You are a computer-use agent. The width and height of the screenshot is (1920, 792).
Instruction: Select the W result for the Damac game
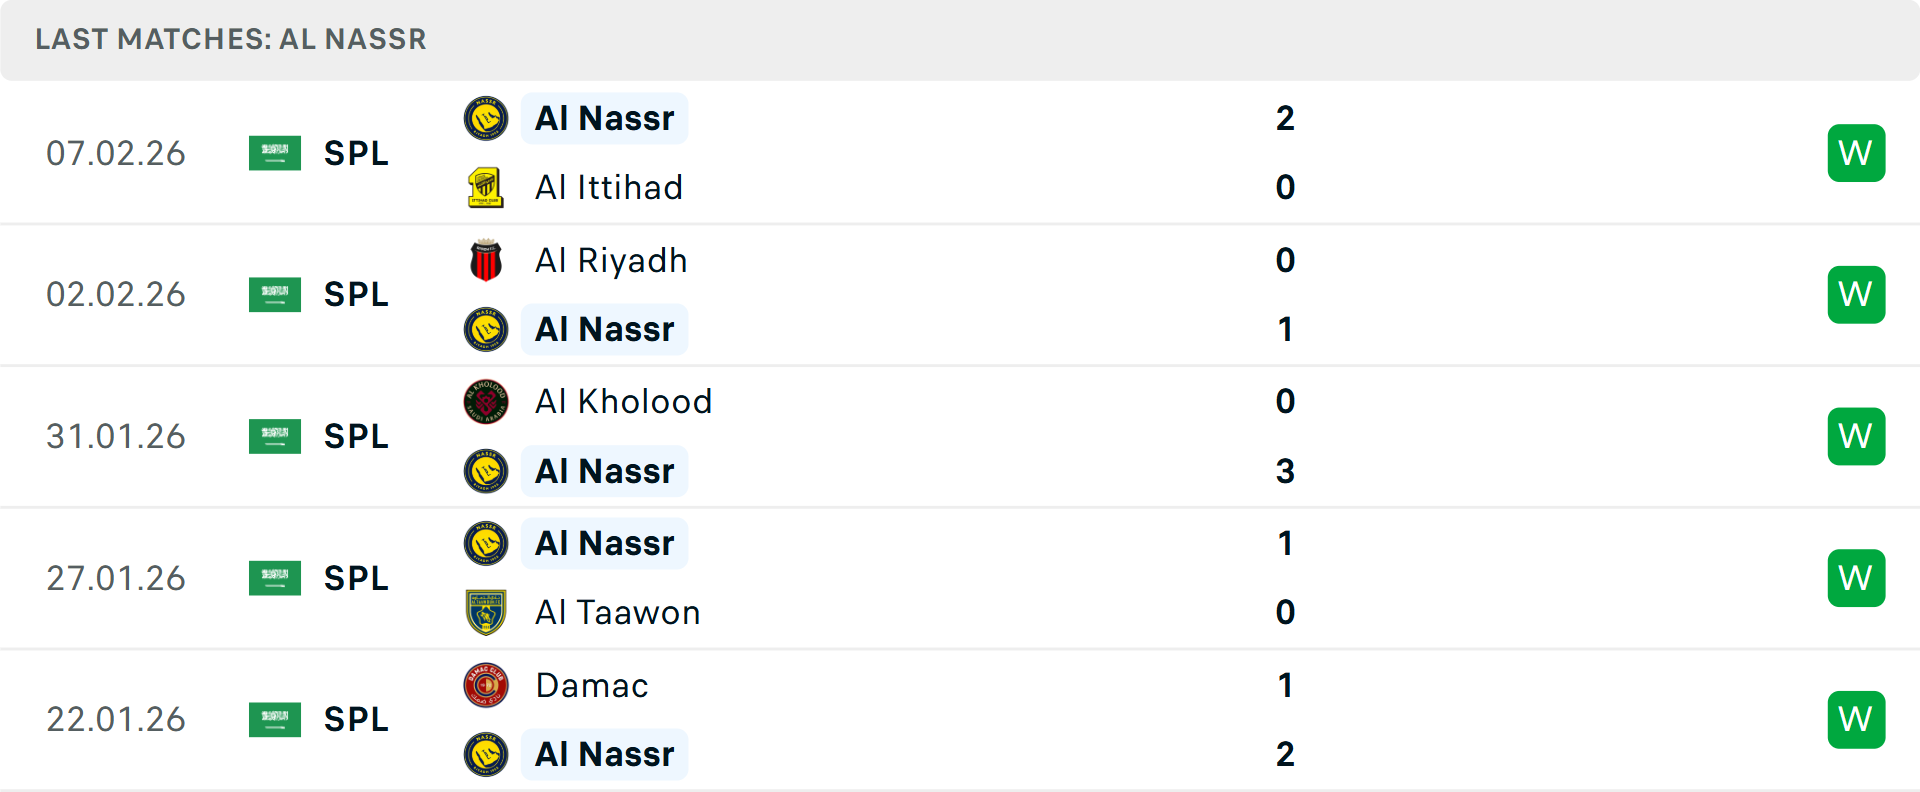(1856, 719)
